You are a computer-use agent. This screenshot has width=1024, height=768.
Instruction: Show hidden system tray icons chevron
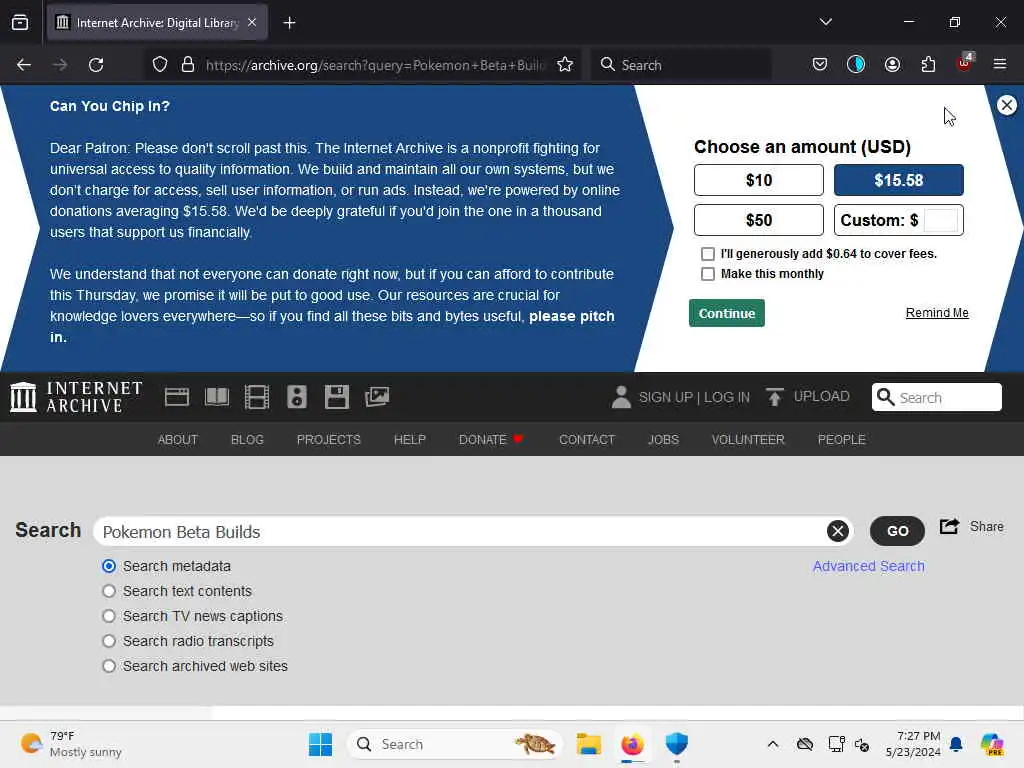click(773, 744)
